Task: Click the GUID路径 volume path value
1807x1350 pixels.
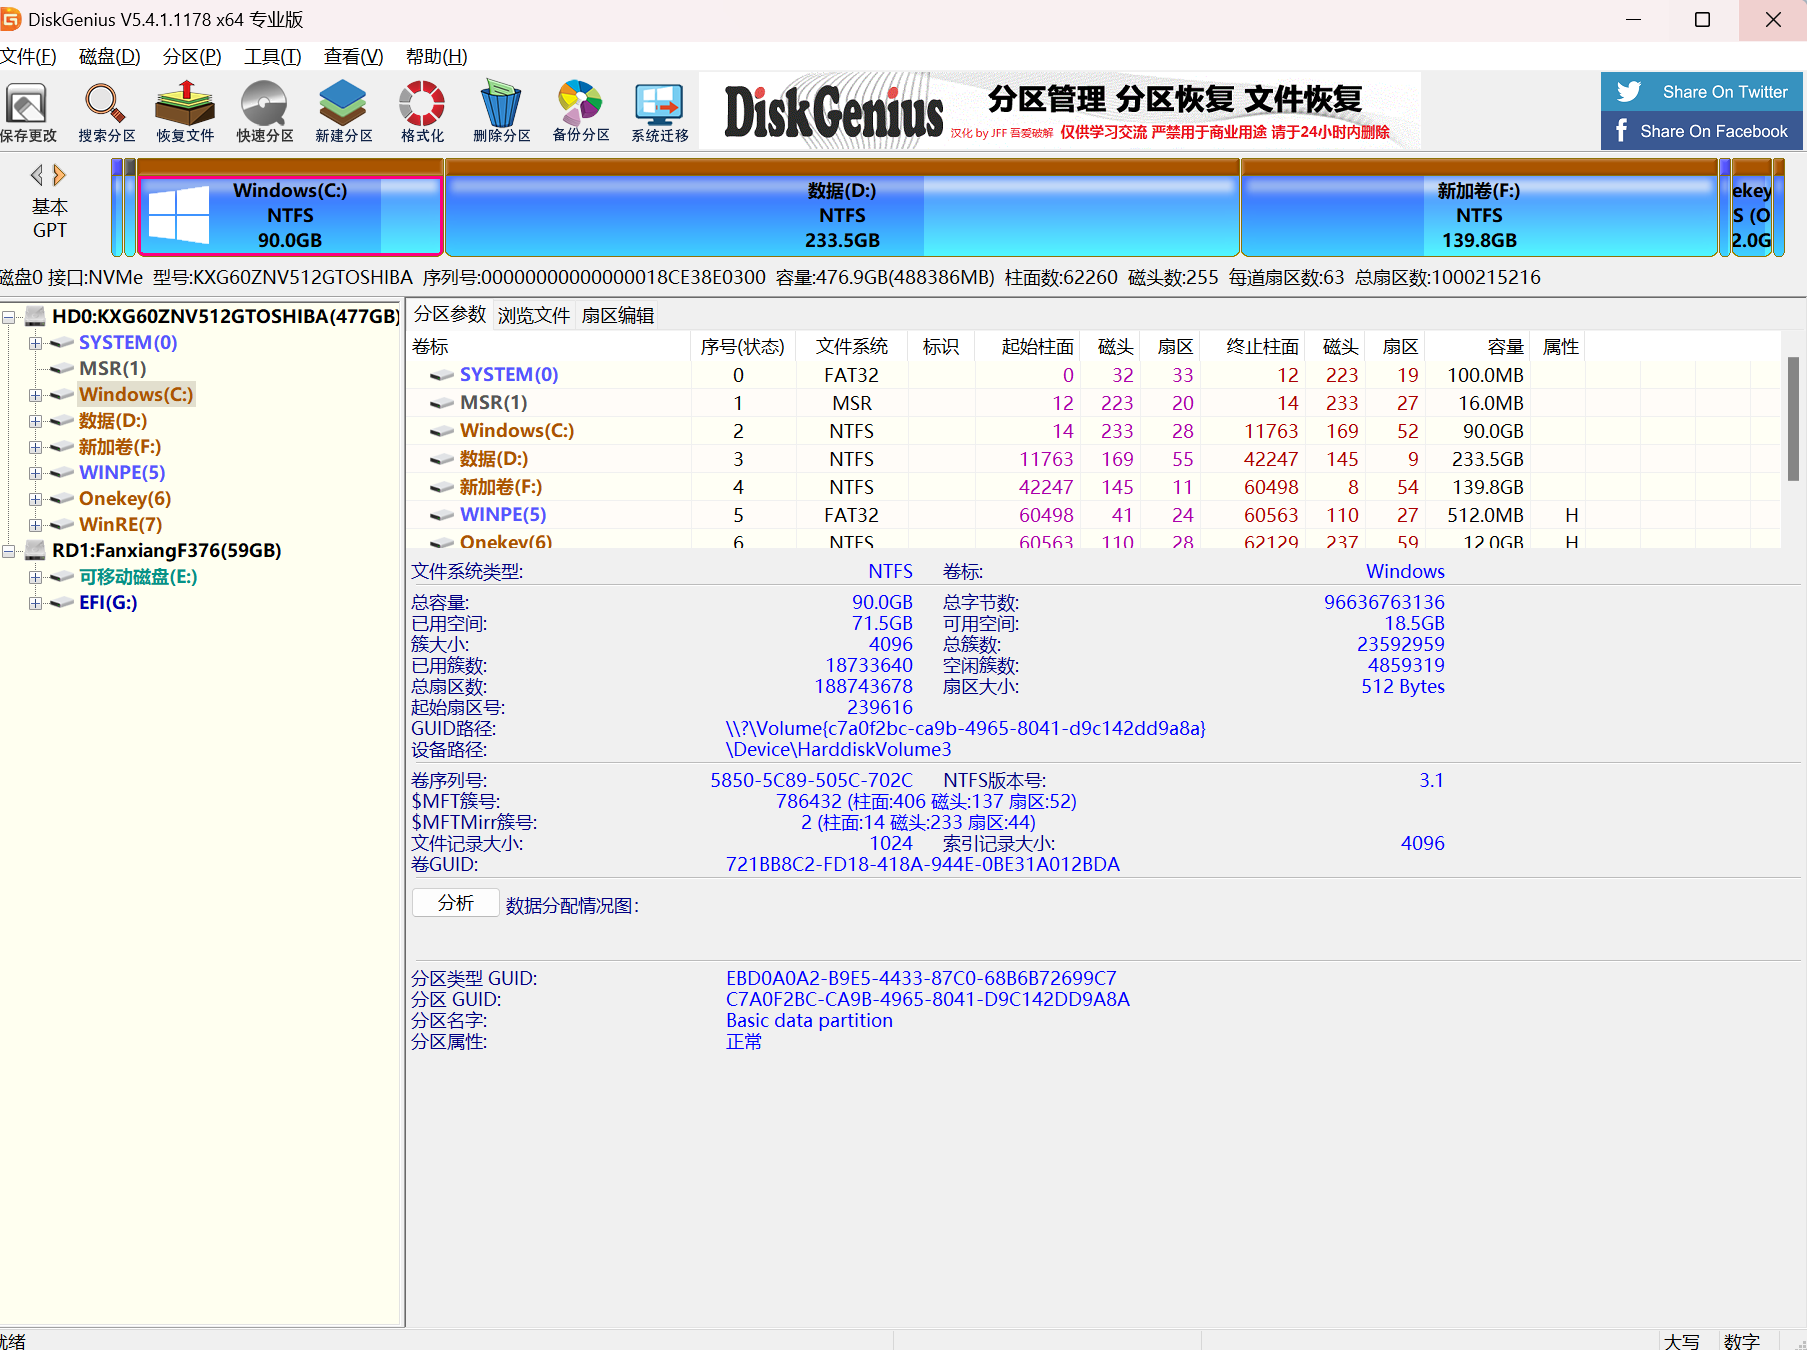Action: coord(965,729)
